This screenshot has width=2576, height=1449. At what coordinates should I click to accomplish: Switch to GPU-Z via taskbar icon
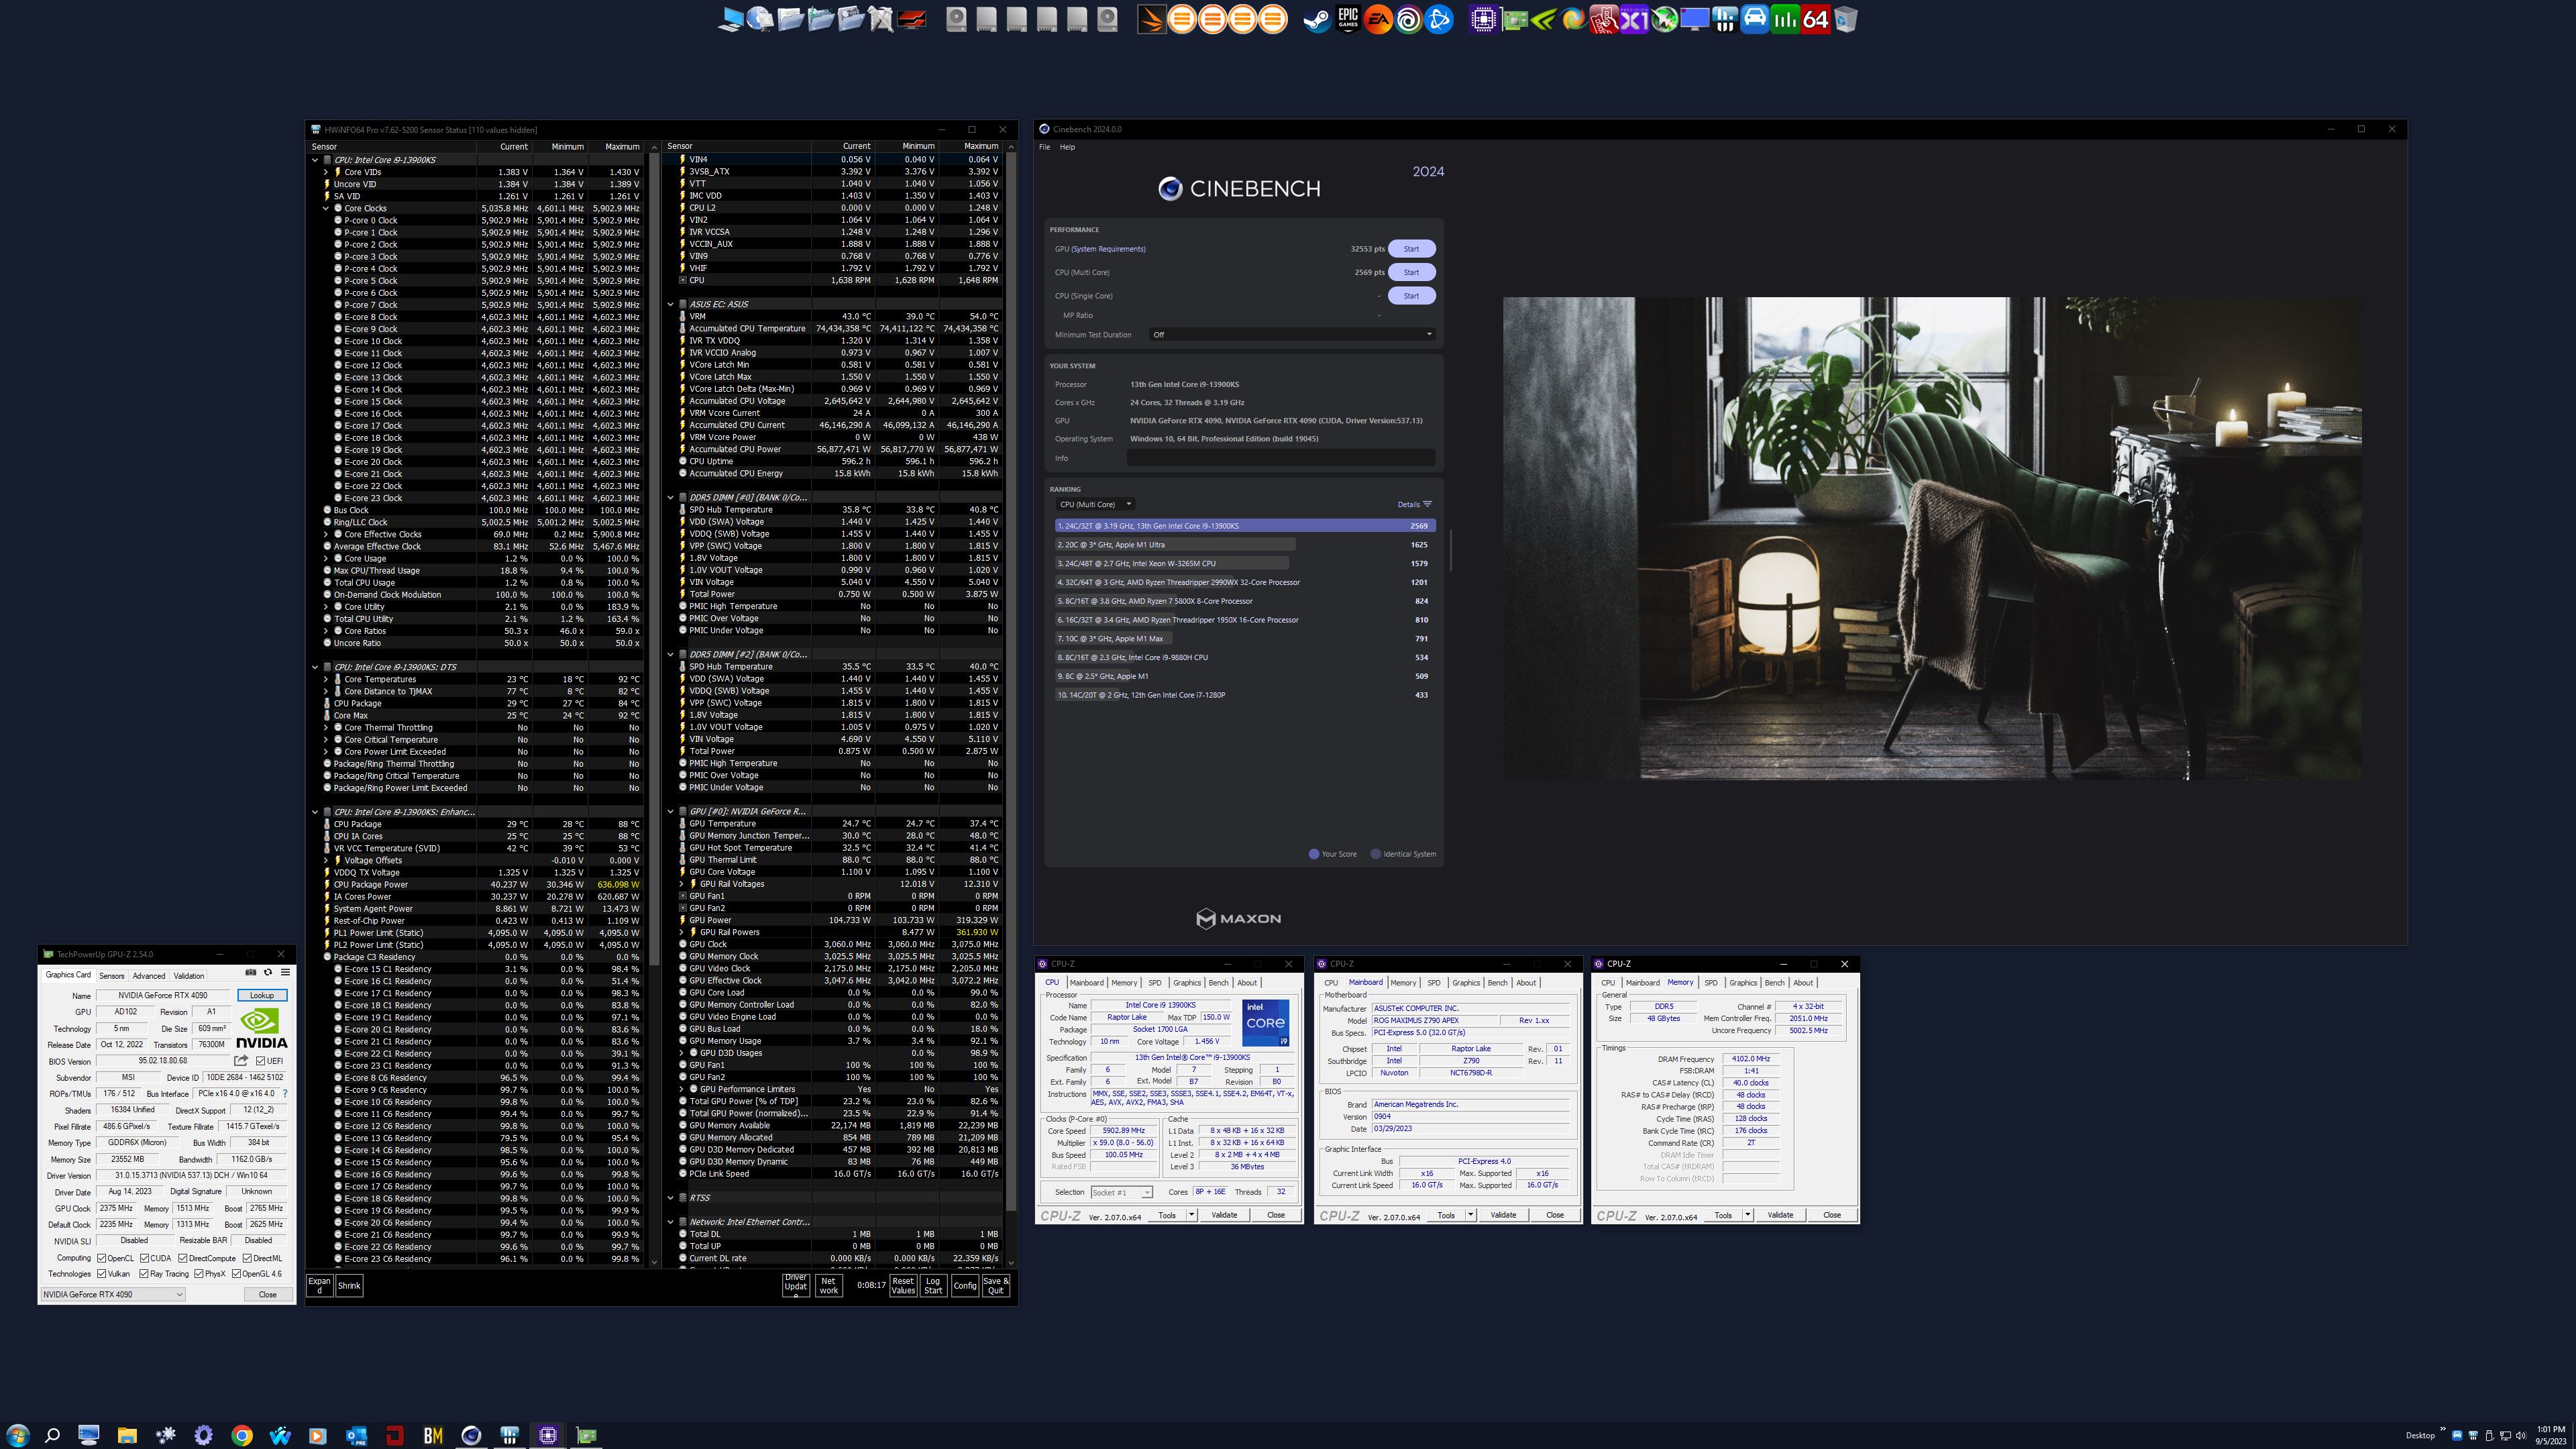point(586,1435)
